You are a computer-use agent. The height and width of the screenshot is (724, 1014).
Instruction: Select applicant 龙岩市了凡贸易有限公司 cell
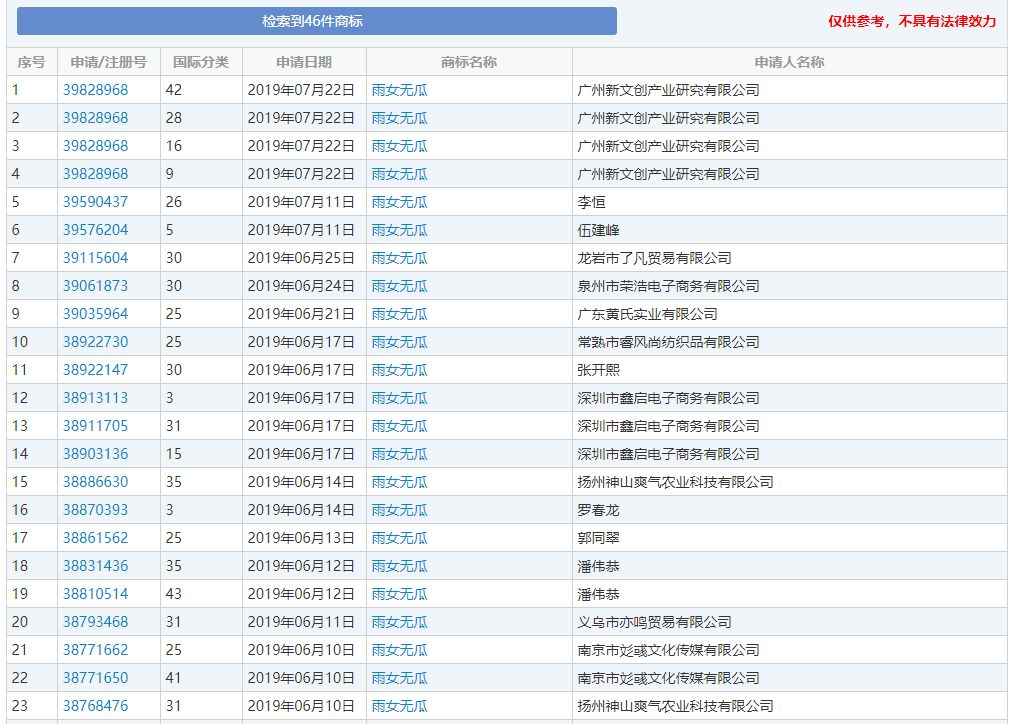[x=790, y=258]
